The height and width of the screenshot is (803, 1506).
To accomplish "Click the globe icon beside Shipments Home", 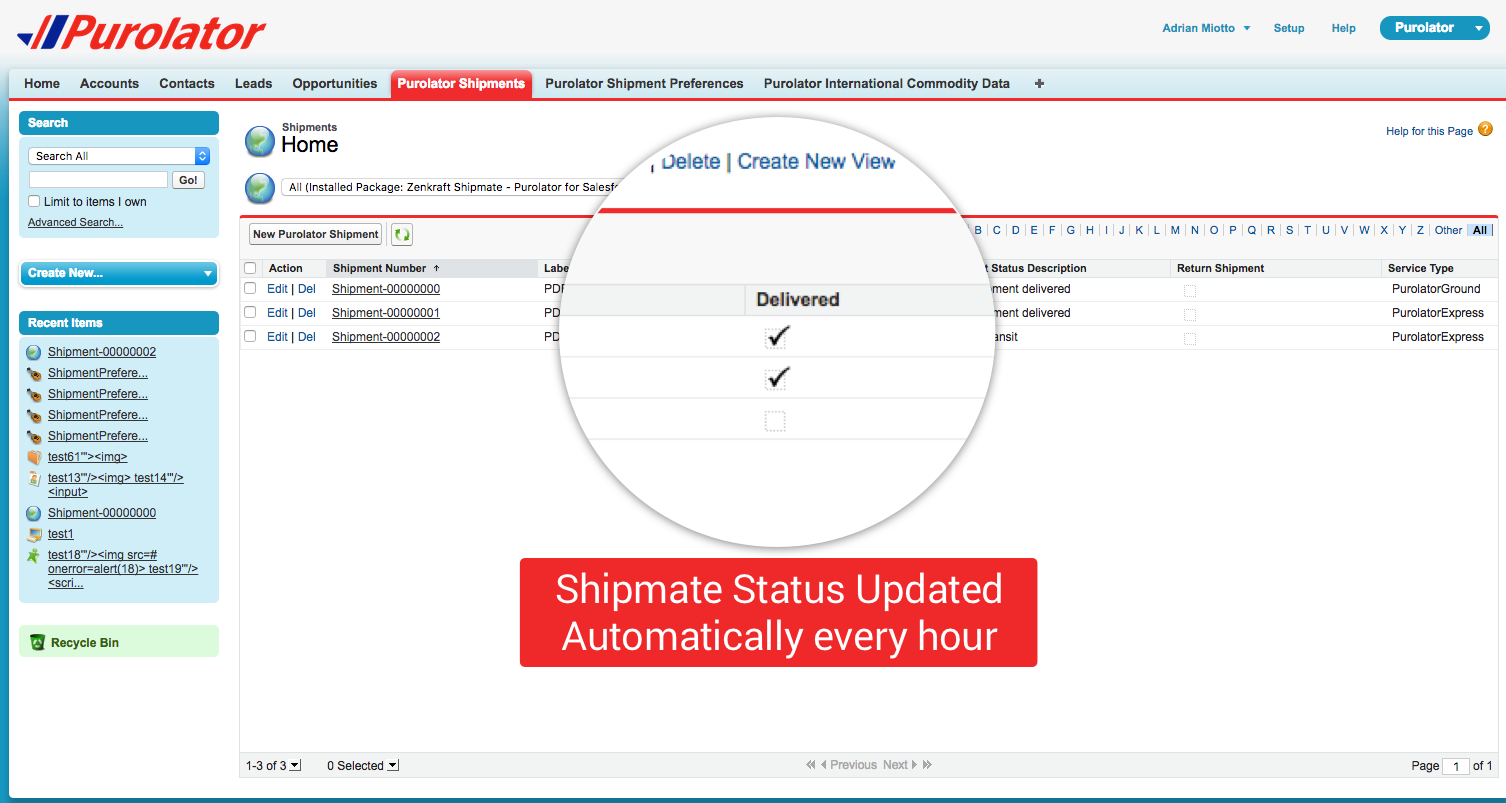I will point(260,142).
